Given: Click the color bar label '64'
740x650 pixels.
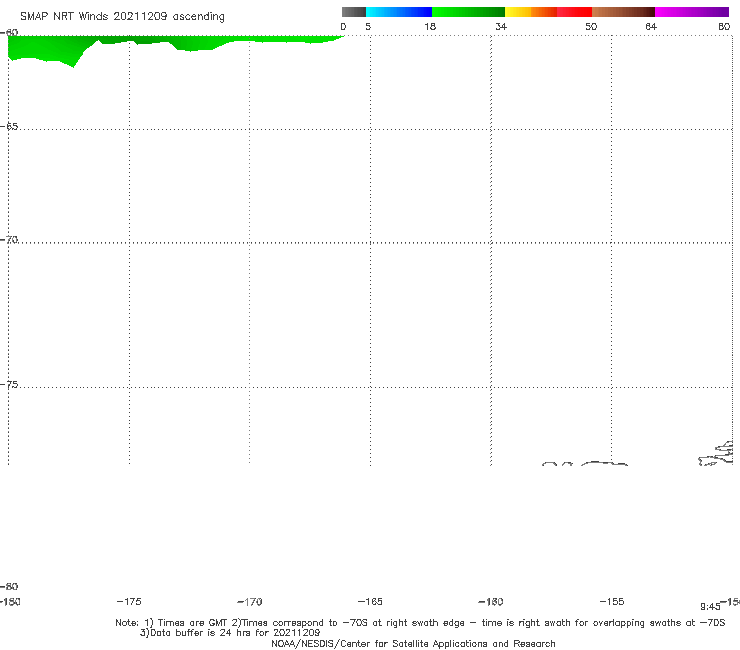Looking at the screenshot, I should [651, 26].
